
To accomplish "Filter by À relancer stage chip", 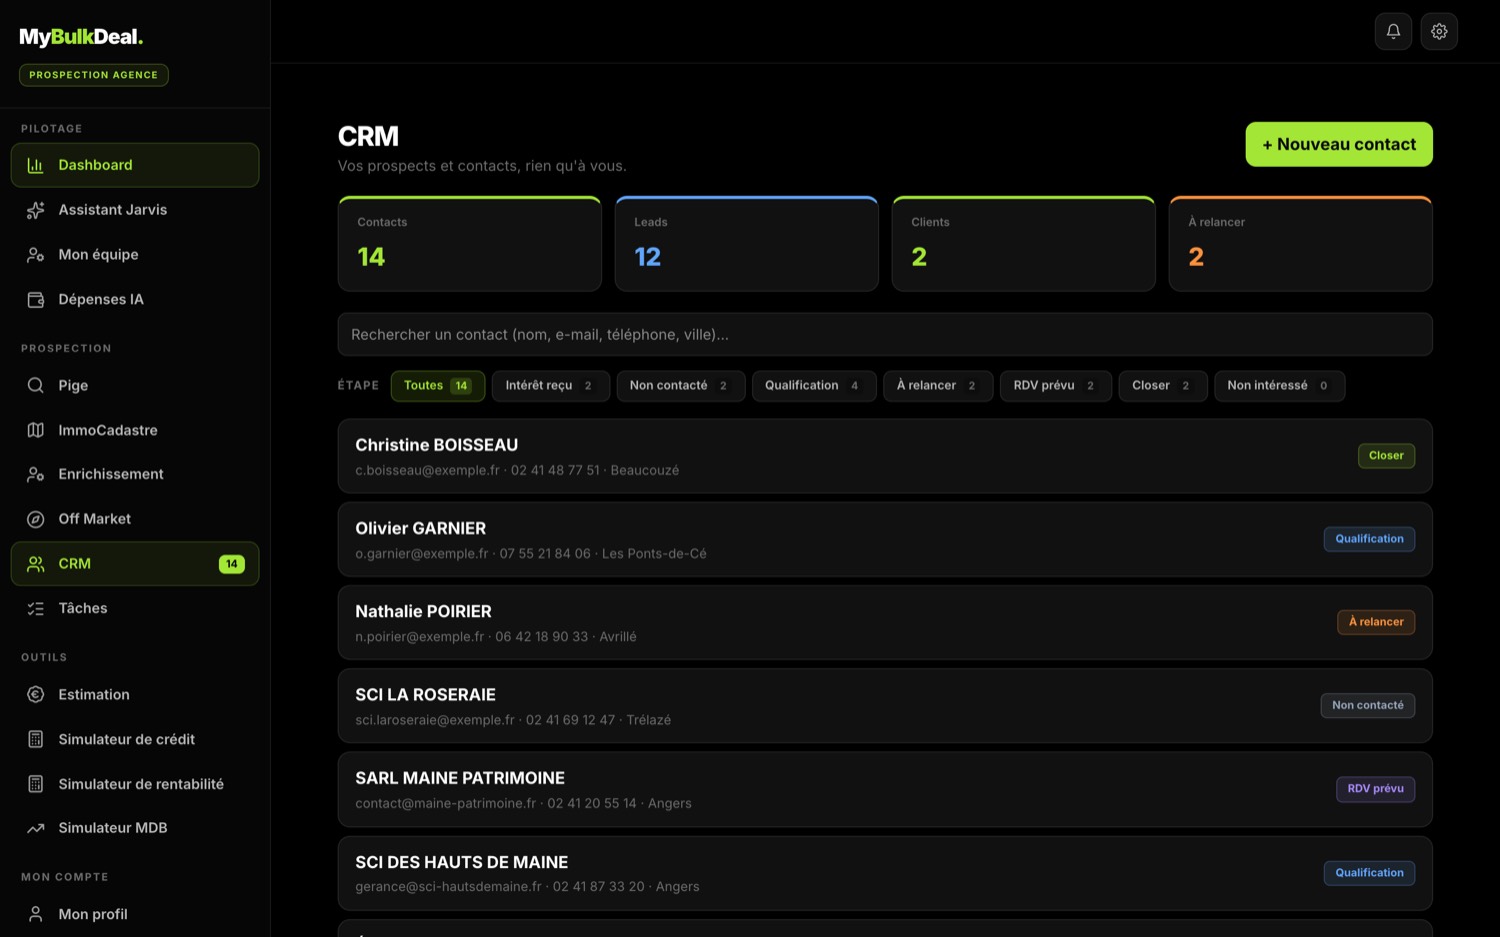I will tap(938, 386).
